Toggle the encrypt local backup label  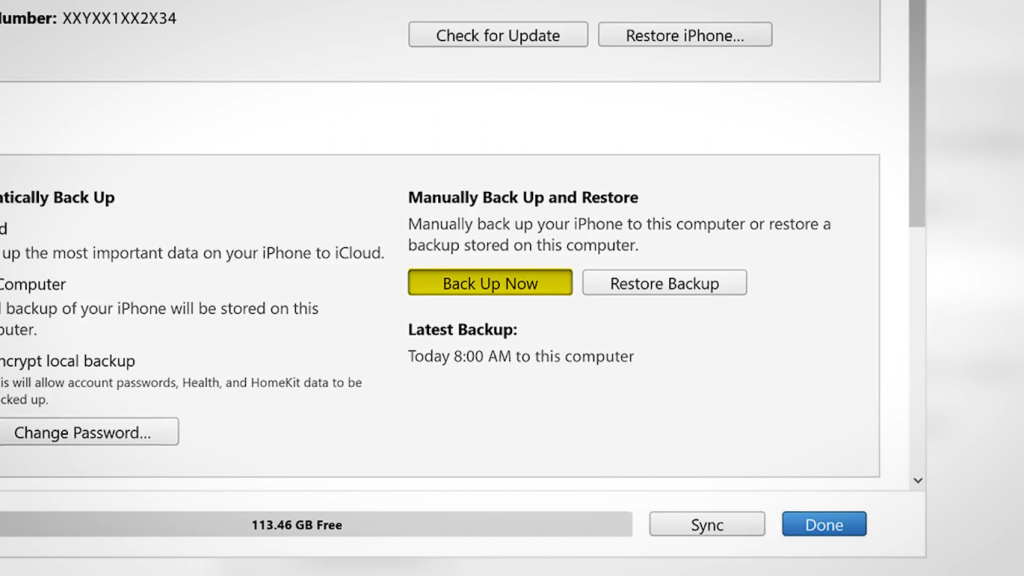[x=68, y=361]
